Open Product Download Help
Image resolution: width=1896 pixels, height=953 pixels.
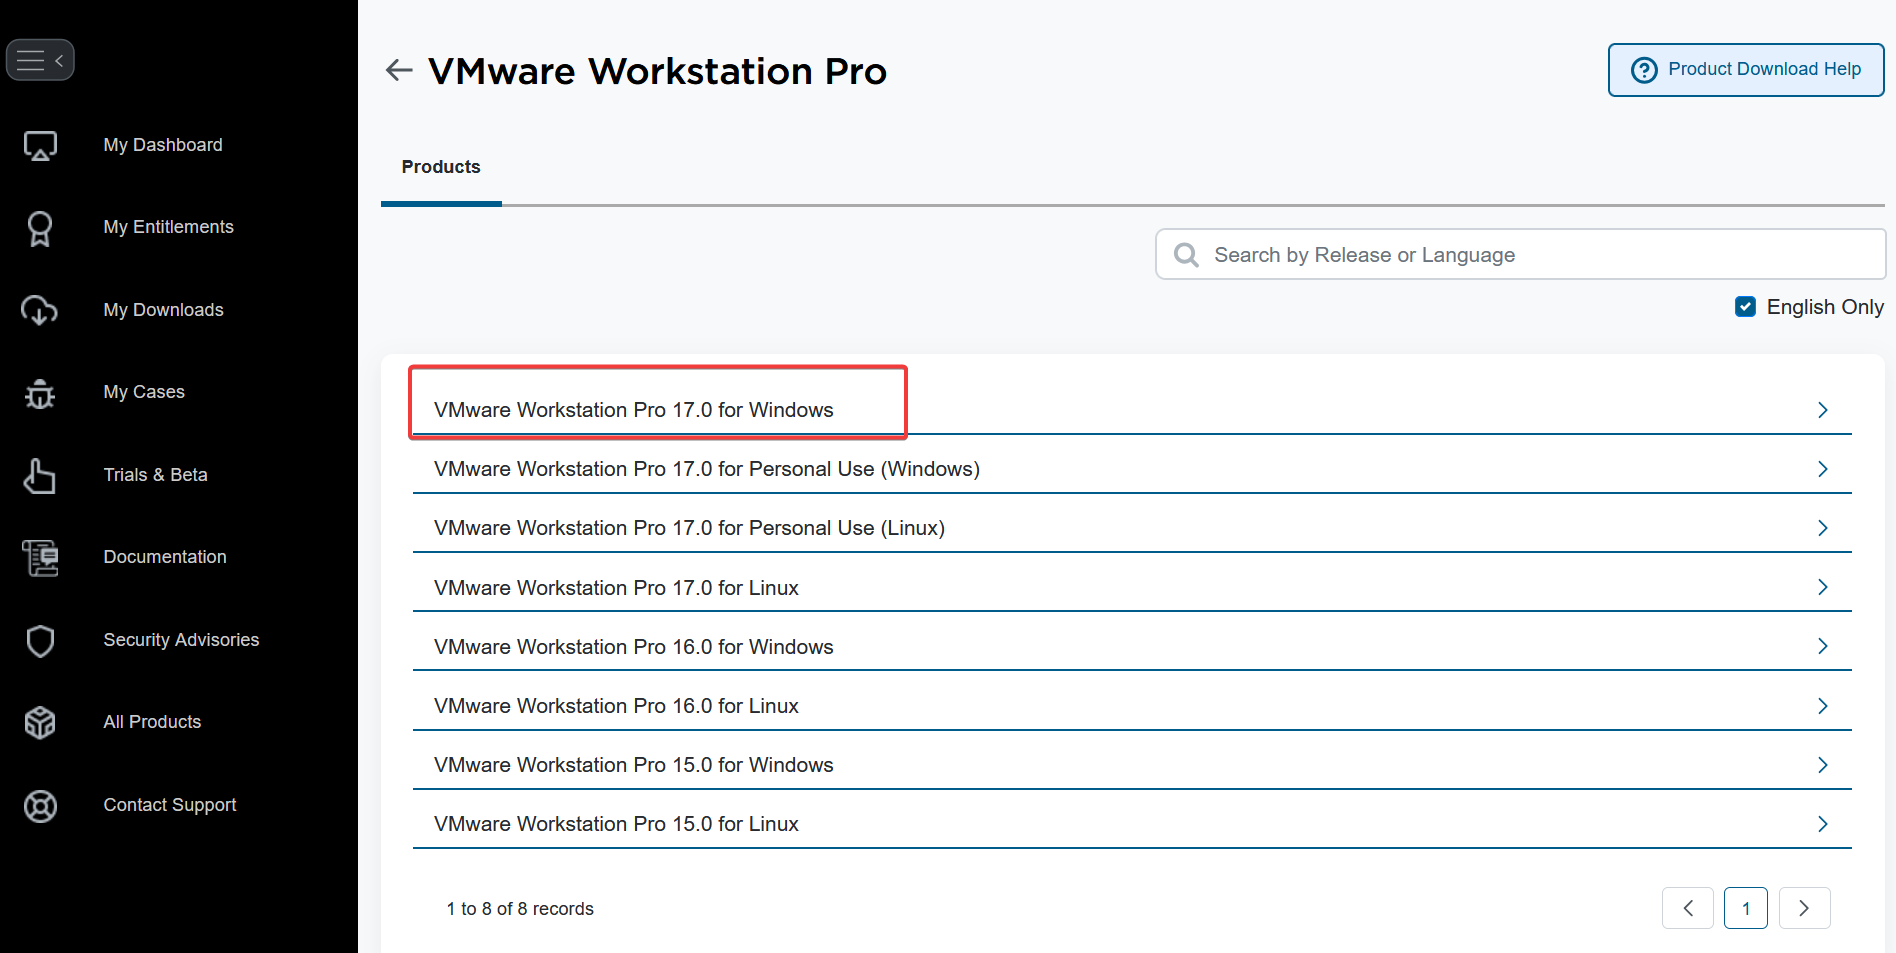(x=1745, y=70)
